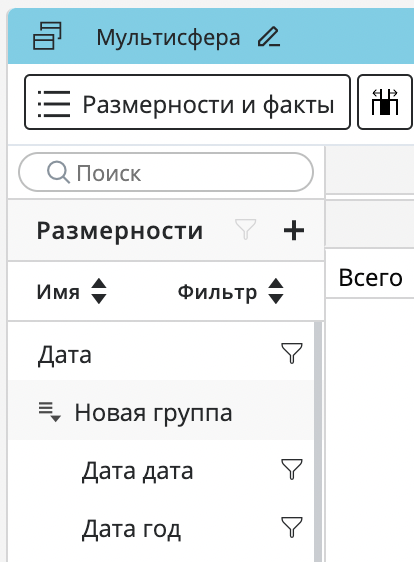This screenshot has height=562, width=414.
Task: Select the Новая группа group row
Action: tap(161, 410)
